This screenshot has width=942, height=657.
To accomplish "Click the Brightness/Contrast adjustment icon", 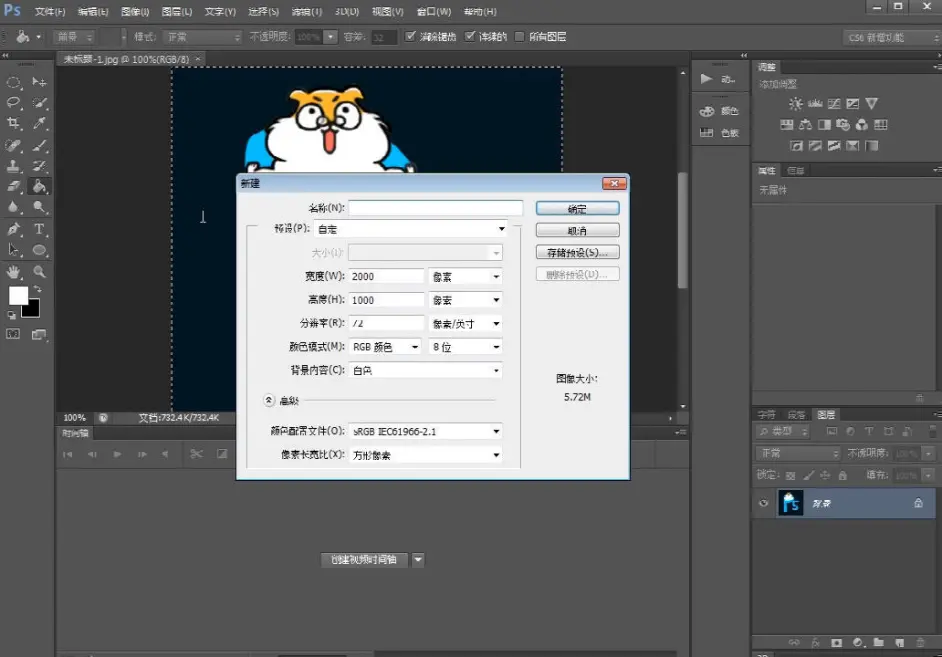I will (795, 104).
